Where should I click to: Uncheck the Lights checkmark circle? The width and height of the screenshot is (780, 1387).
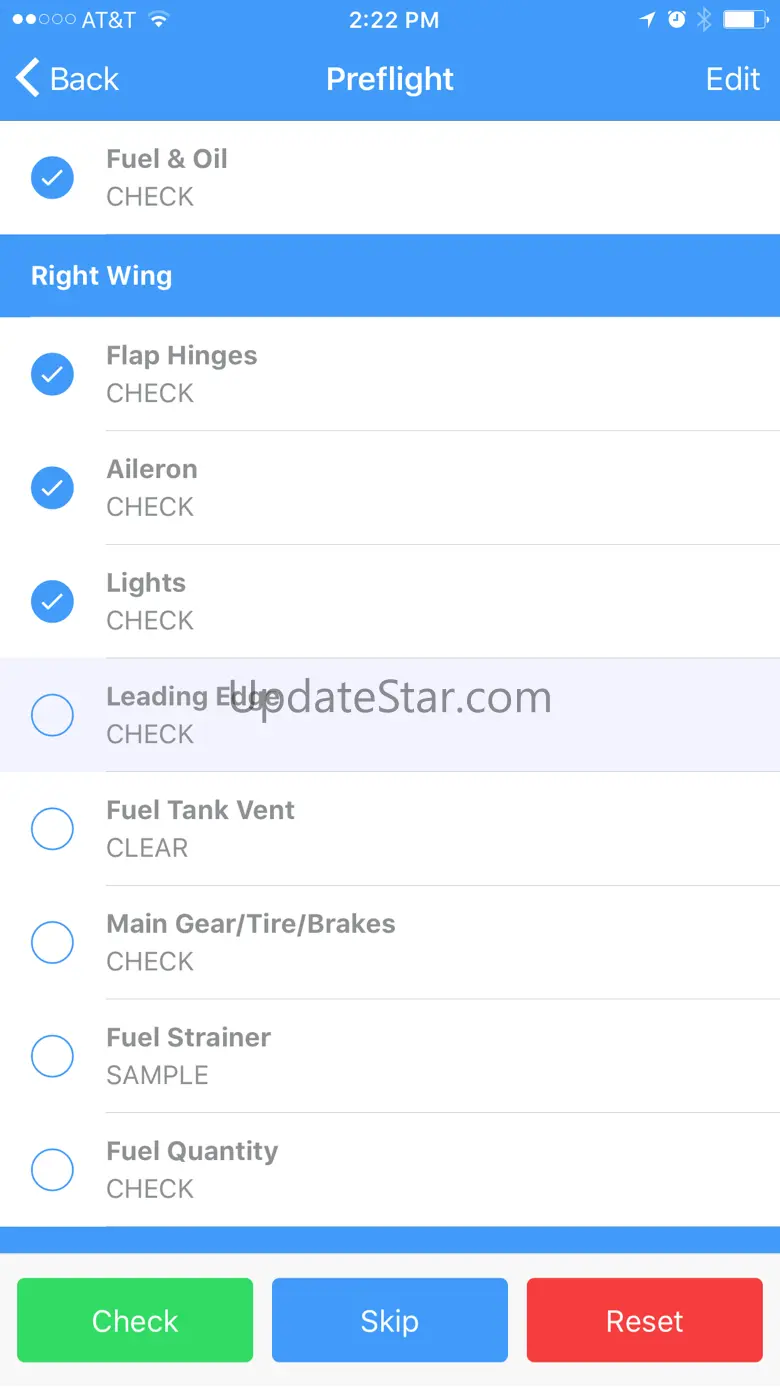coord(52,601)
